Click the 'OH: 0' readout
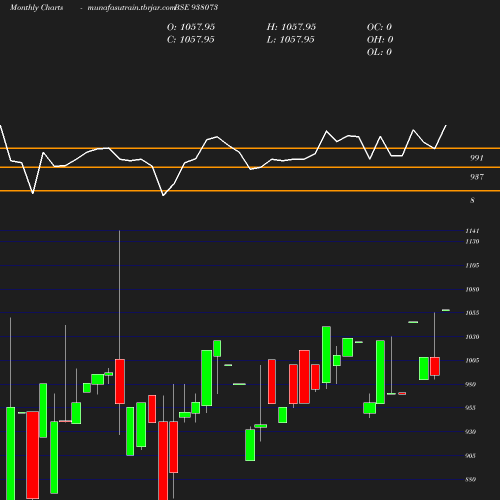This screenshot has width=500, height=500. [380, 40]
